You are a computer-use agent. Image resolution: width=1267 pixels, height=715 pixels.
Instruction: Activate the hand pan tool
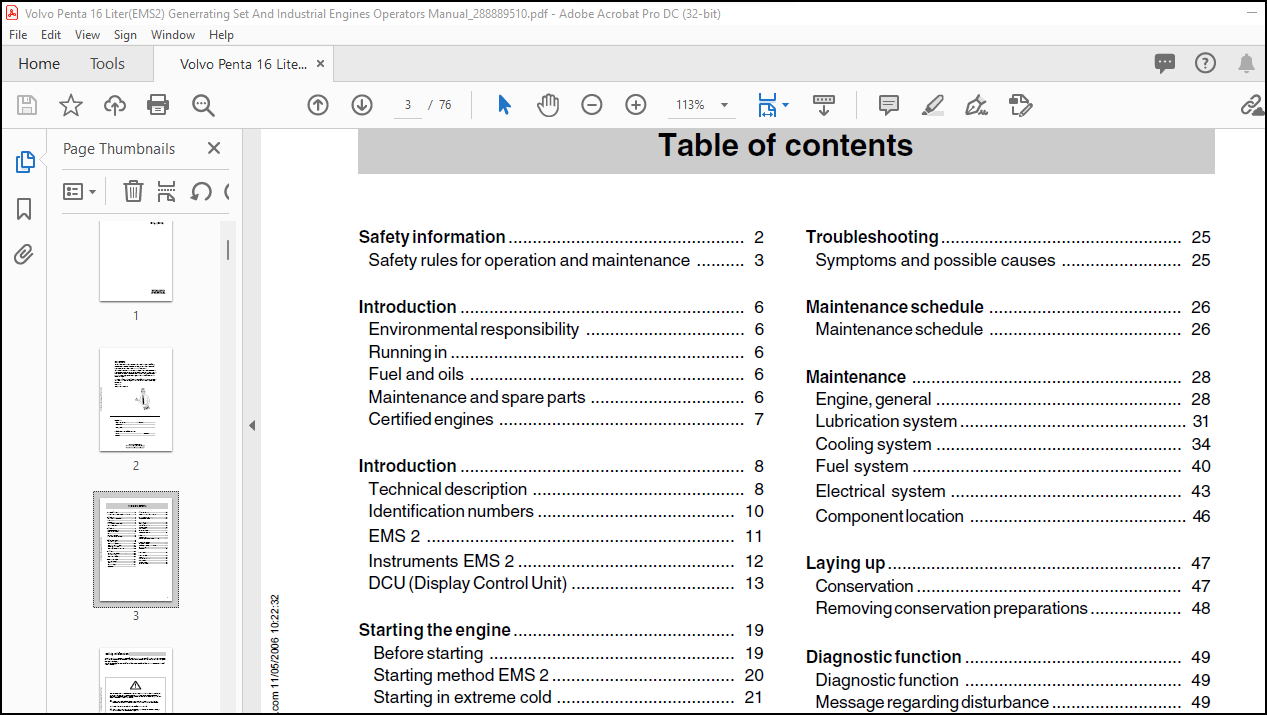[x=548, y=105]
